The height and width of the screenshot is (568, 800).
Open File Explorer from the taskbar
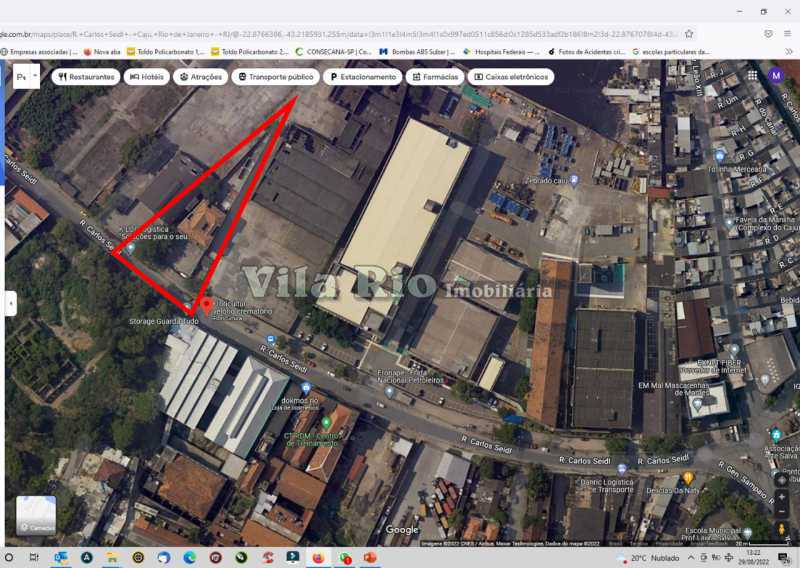click(x=112, y=557)
